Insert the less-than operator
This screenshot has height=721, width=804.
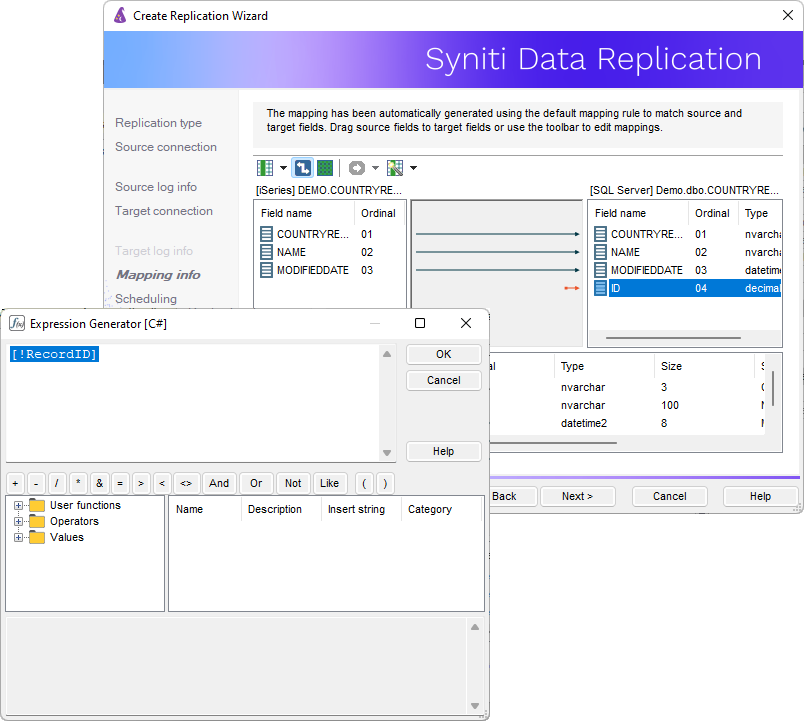(x=162, y=483)
